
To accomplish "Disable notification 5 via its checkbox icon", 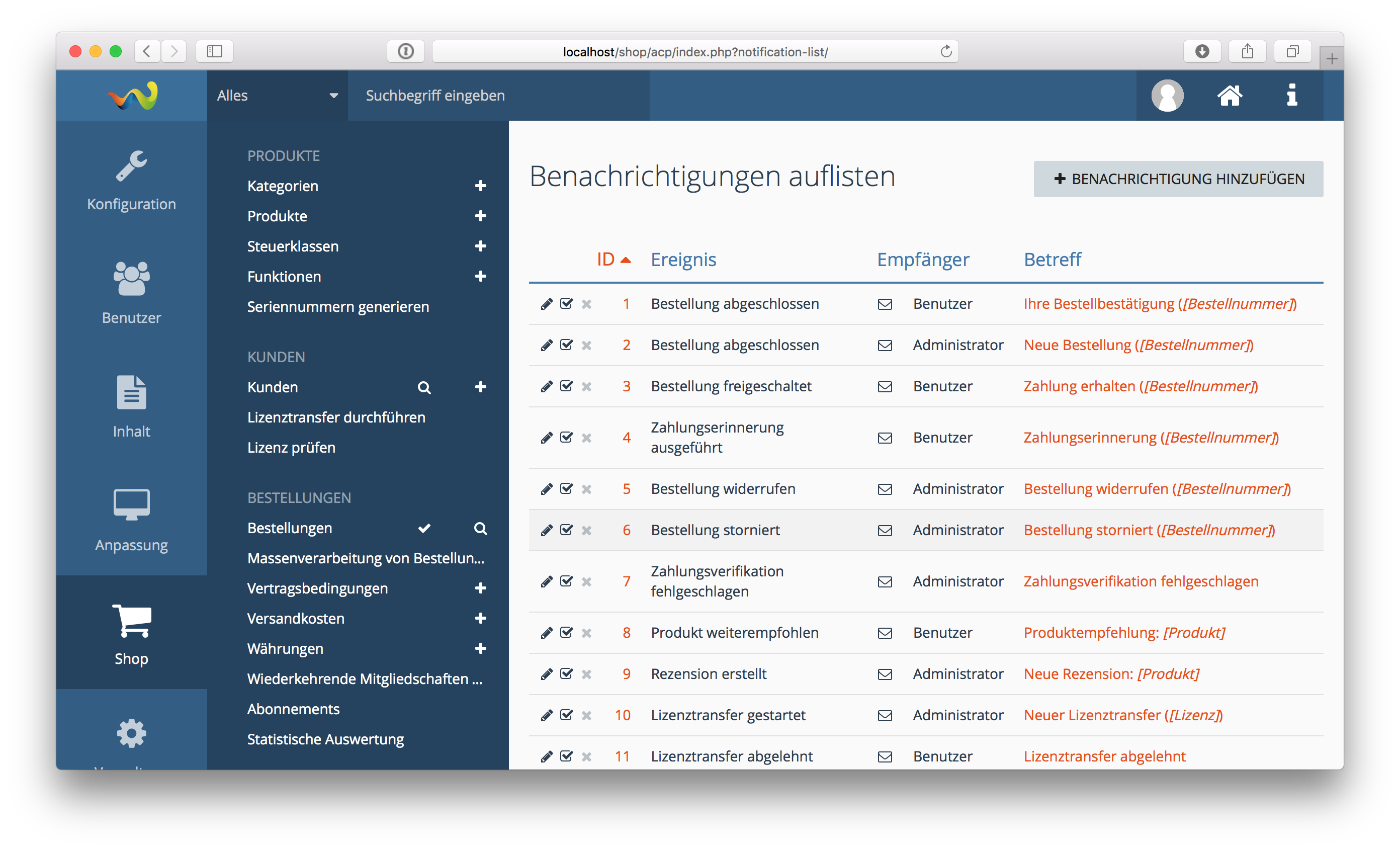I will 567,489.
